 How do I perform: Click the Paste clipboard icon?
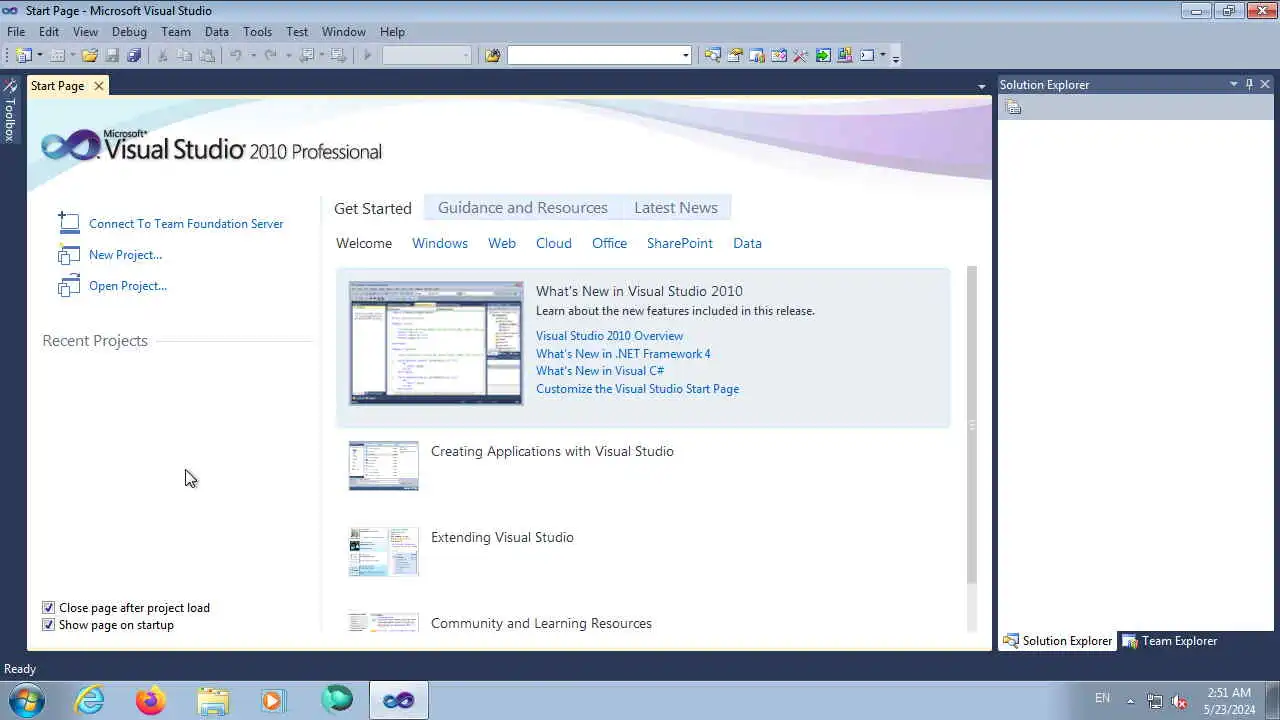[x=207, y=56]
